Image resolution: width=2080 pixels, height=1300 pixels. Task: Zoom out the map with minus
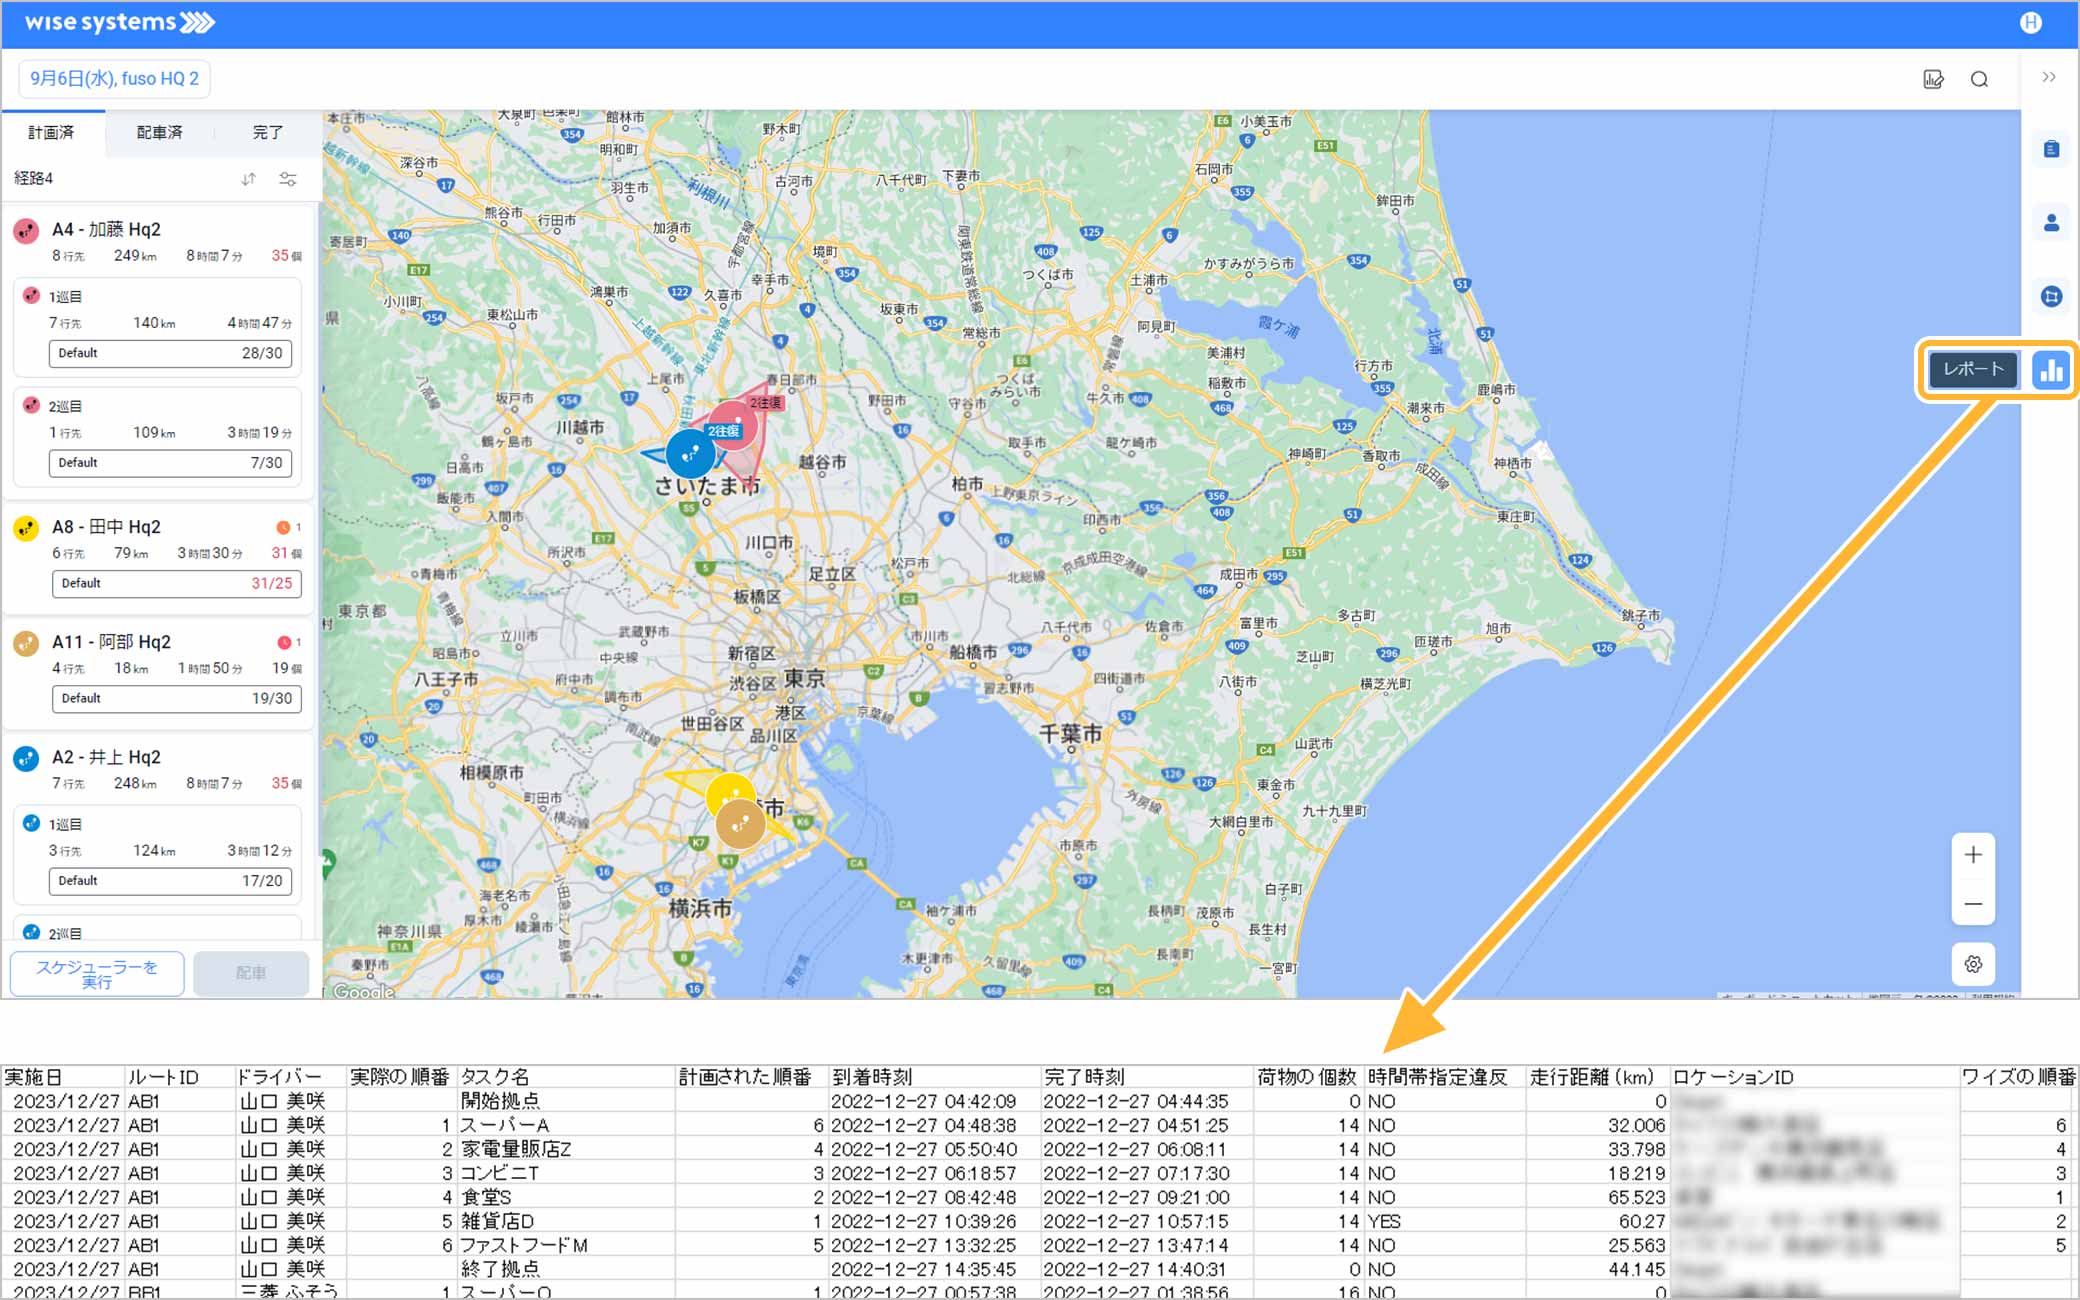pyautogui.click(x=1973, y=904)
